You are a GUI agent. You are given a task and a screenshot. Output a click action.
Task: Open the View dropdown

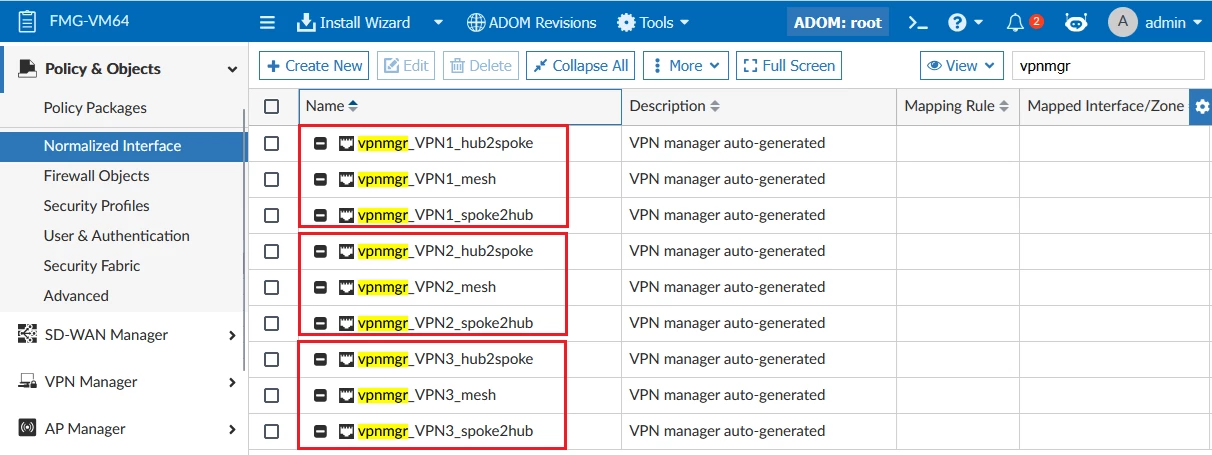[961, 66]
